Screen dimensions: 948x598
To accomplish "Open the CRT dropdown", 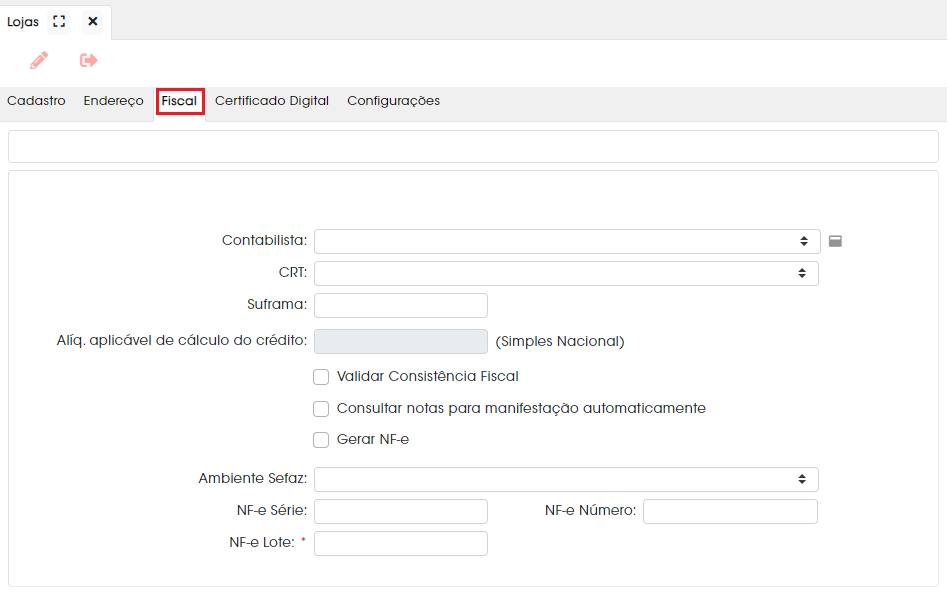I will [x=566, y=273].
